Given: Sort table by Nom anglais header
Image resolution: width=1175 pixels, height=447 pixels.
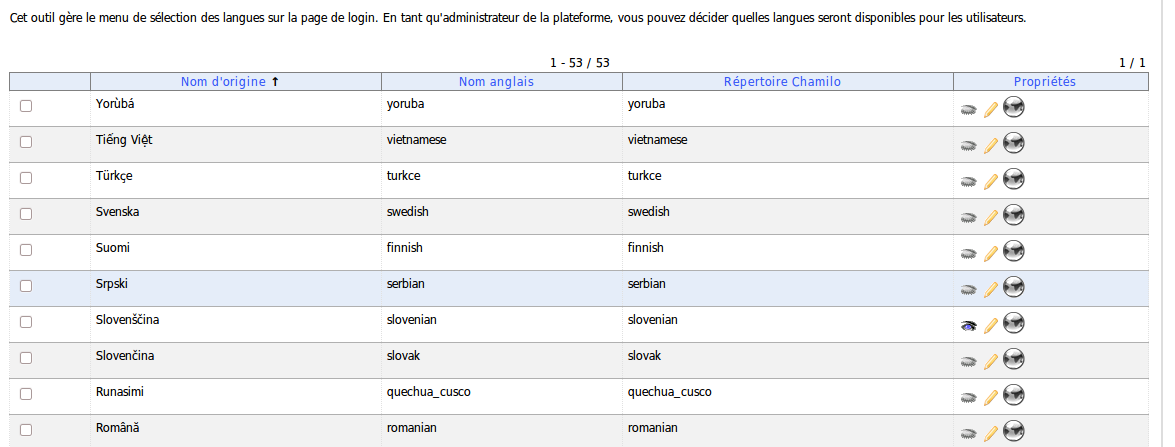Looking at the screenshot, I should [496, 82].
